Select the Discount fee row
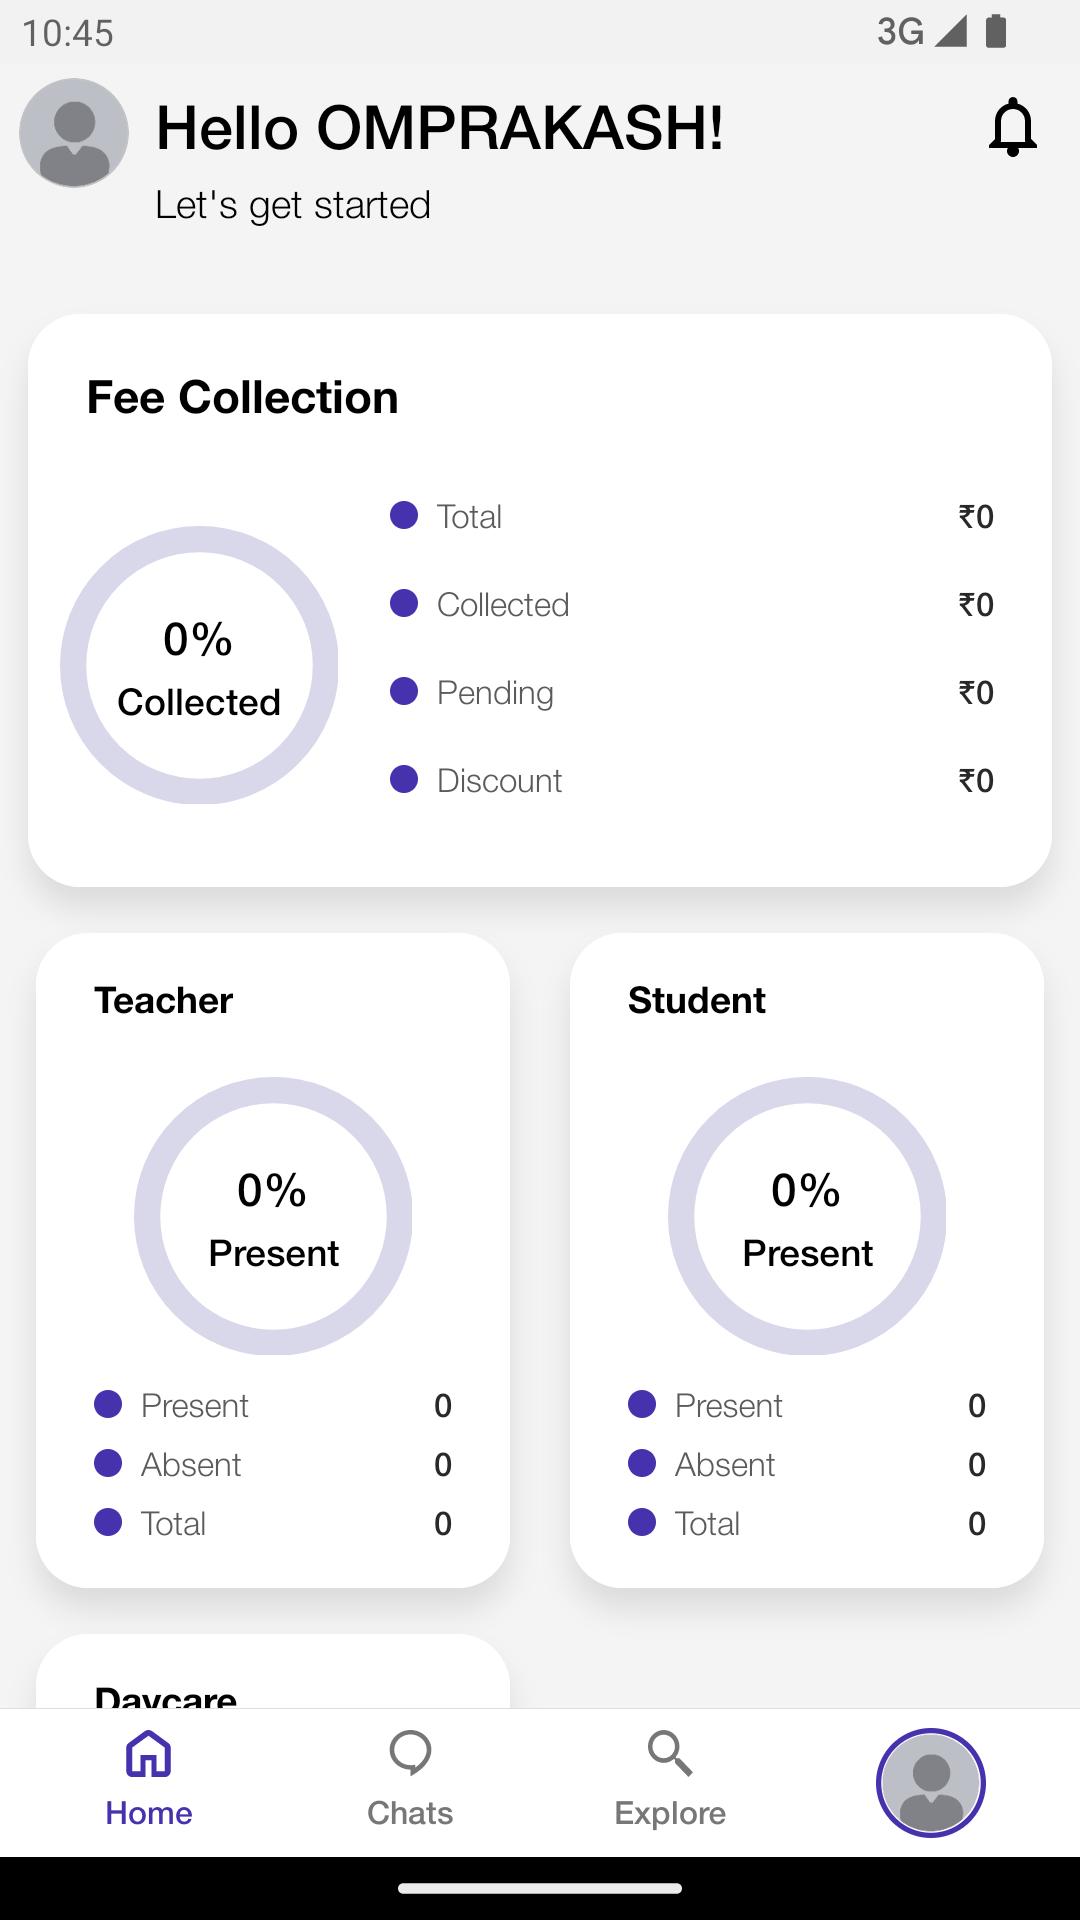This screenshot has width=1080, height=1920. (x=692, y=780)
